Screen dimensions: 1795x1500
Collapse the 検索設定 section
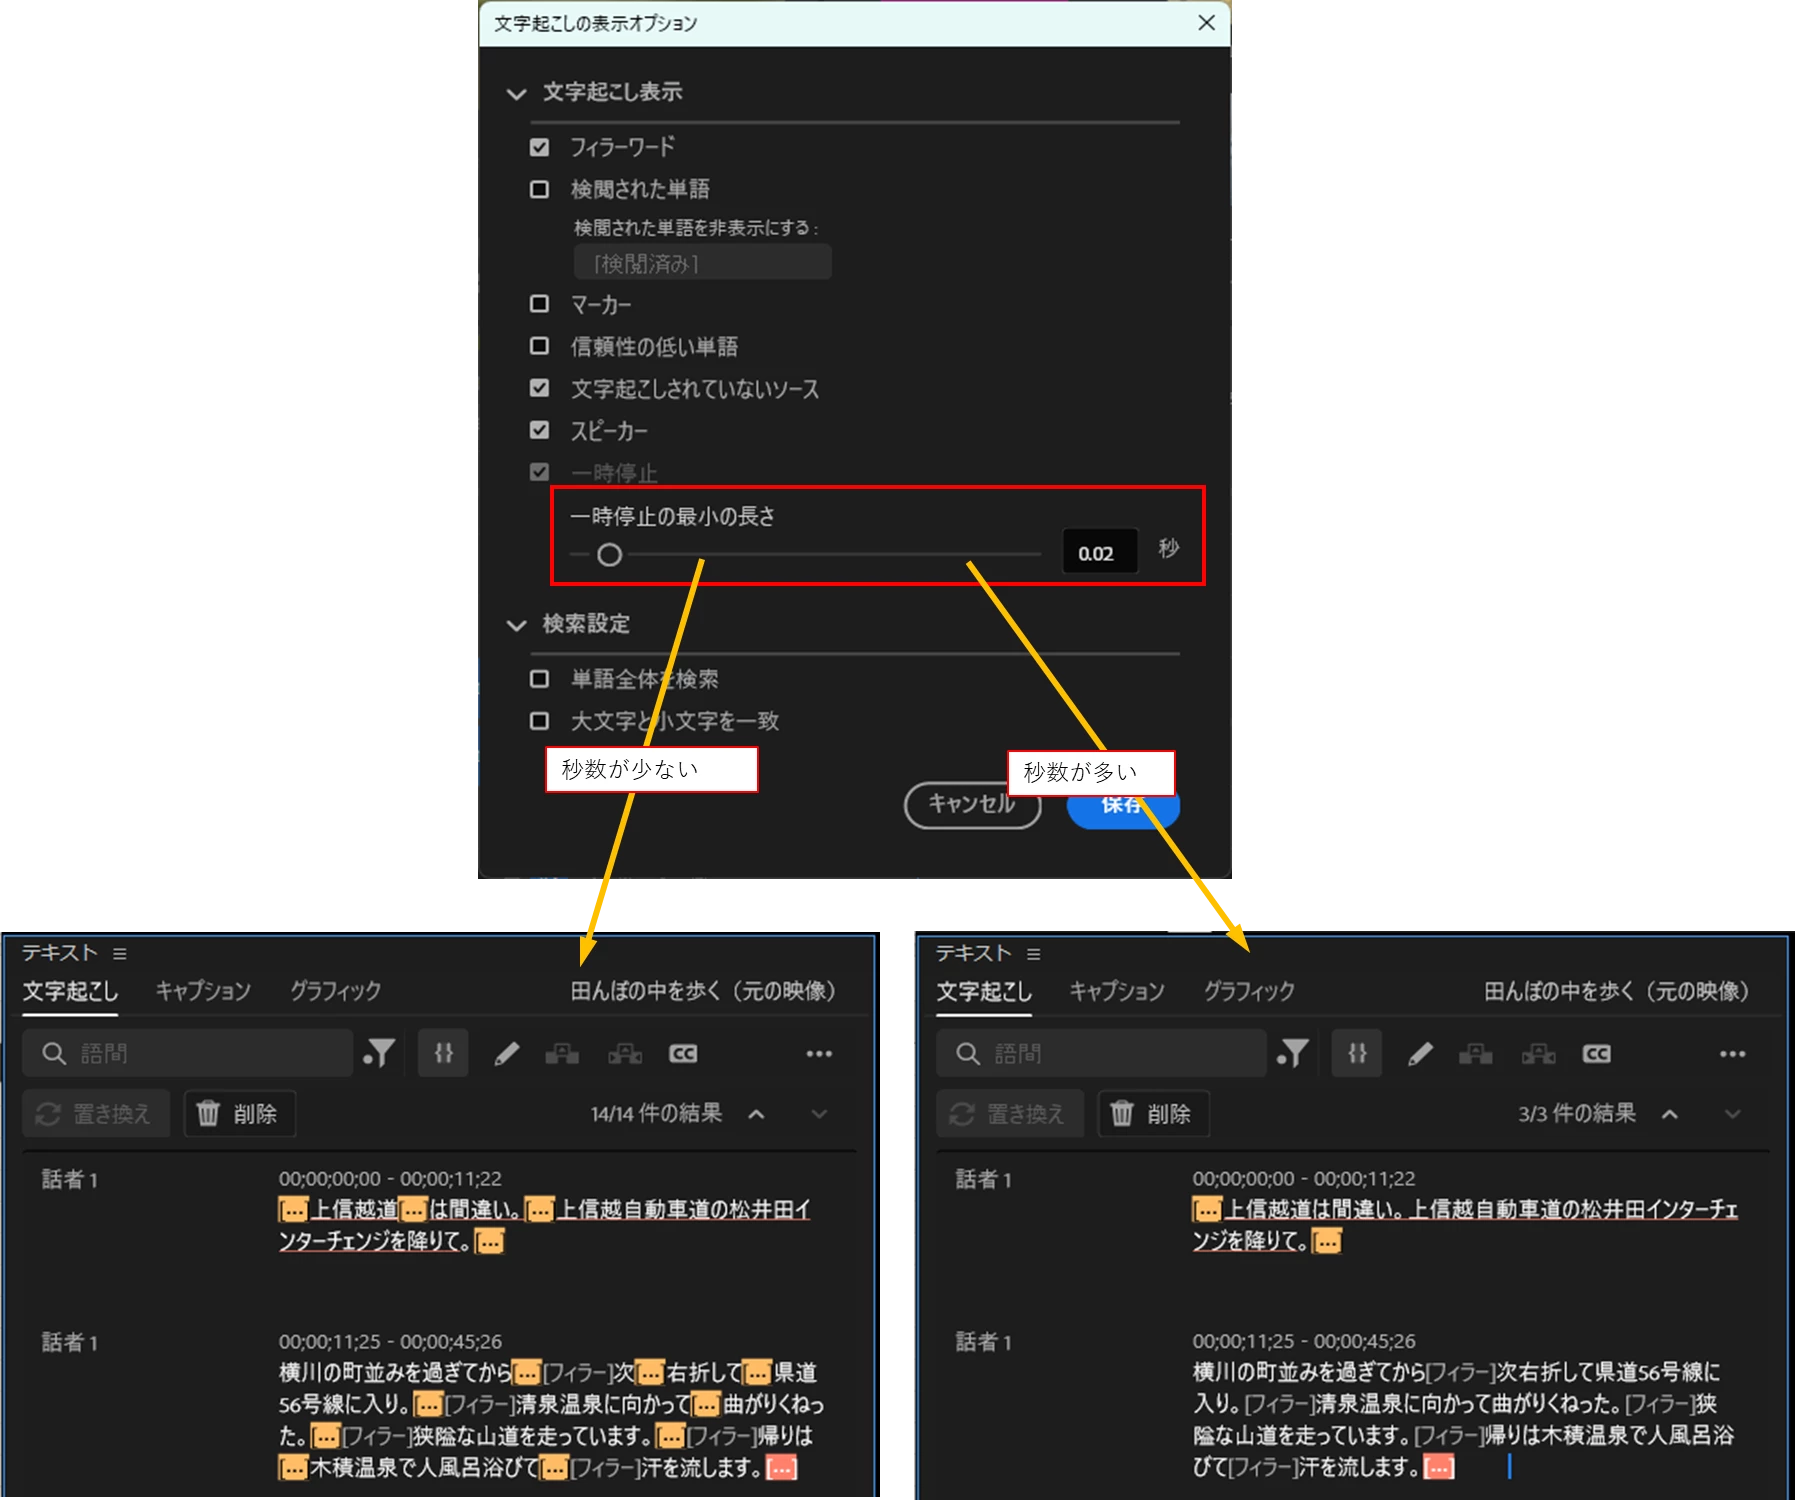coord(516,625)
